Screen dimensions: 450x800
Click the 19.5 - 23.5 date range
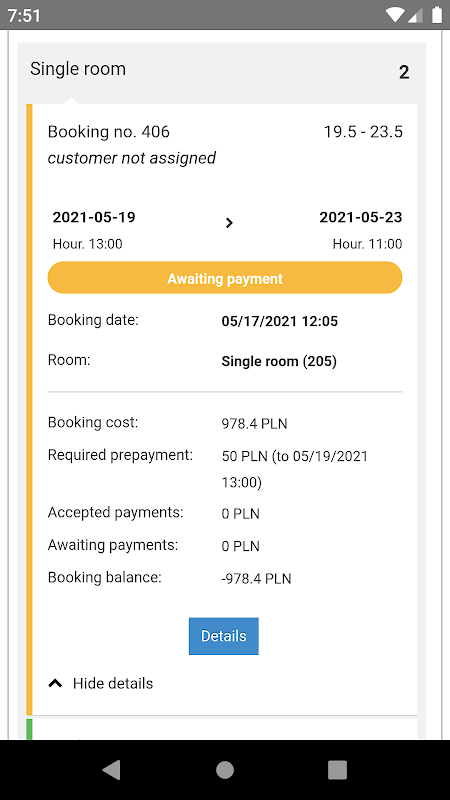[363, 132]
